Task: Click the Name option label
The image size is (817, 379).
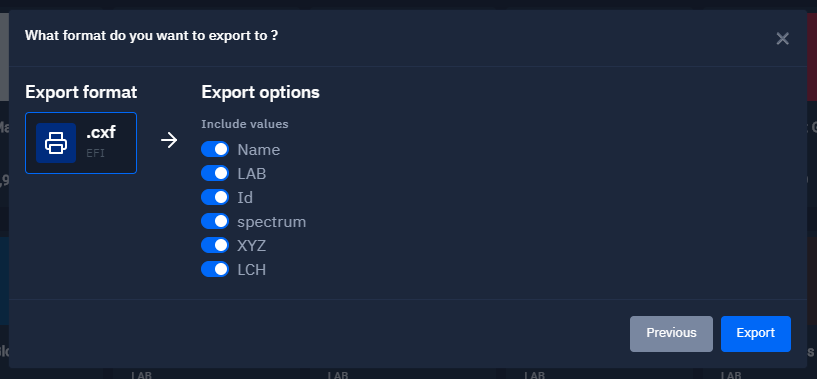Action: (258, 150)
